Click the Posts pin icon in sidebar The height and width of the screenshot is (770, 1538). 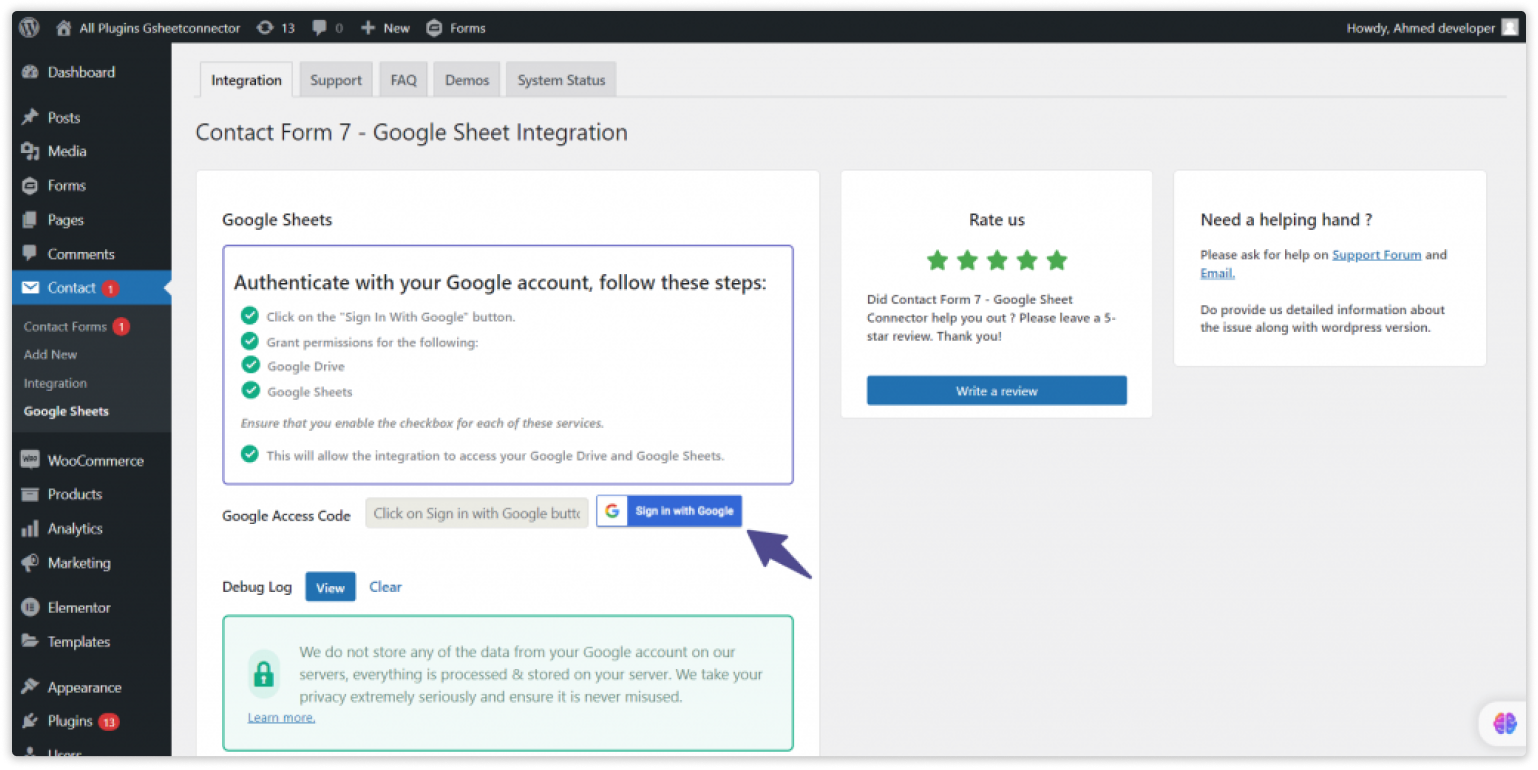(30, 117)
